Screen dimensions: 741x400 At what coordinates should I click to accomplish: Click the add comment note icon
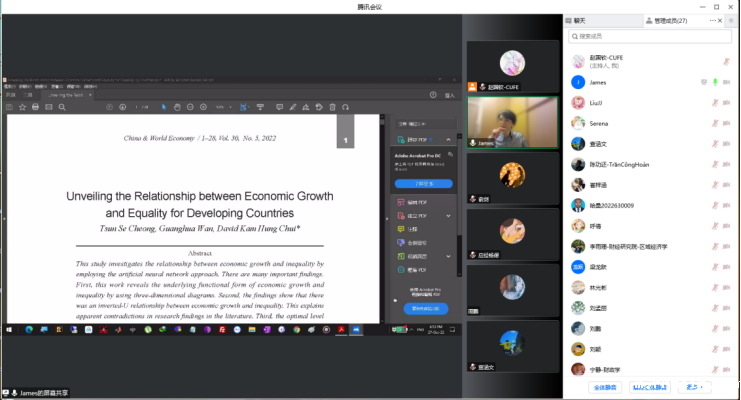279,107
